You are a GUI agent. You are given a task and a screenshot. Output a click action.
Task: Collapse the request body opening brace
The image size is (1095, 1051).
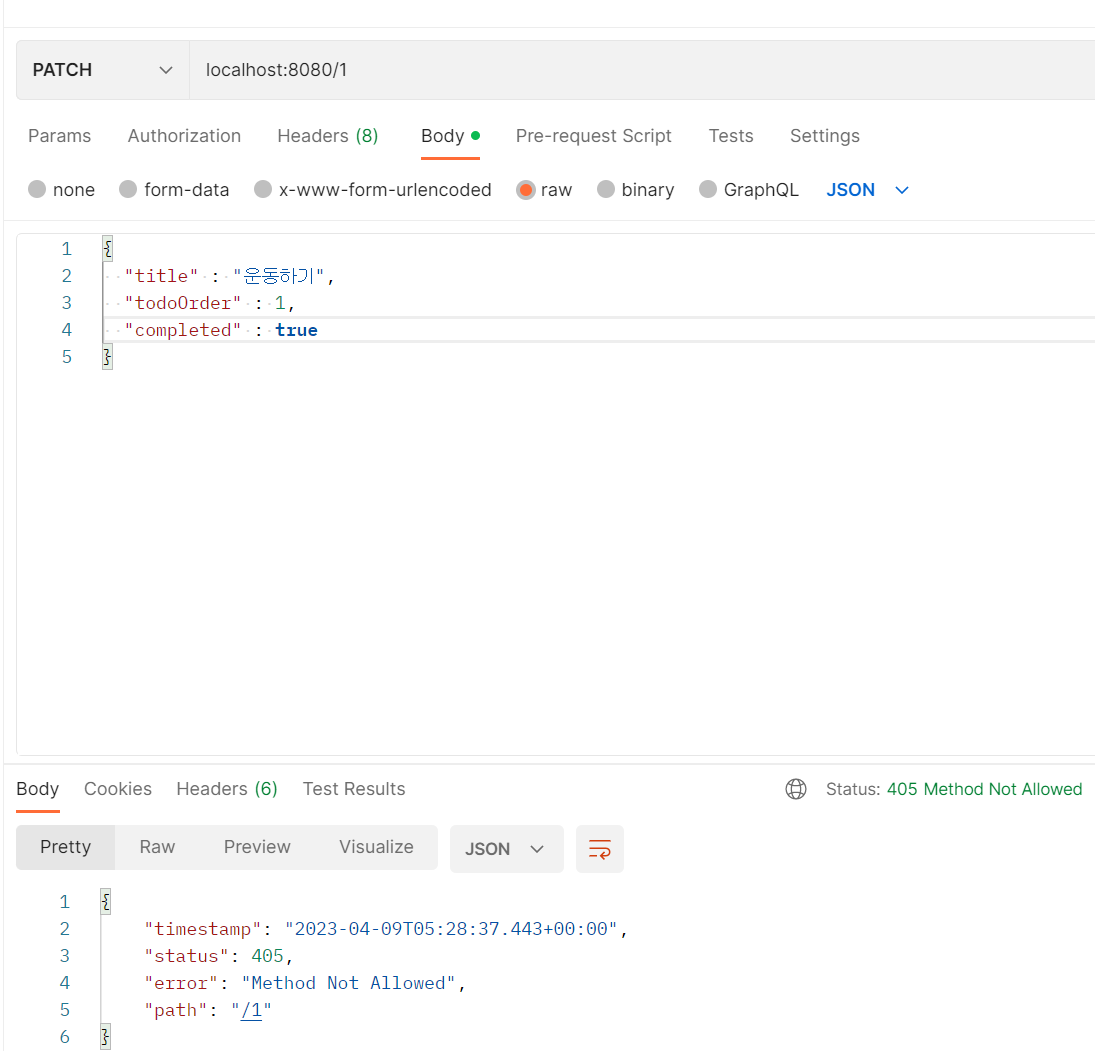pyautogui.click(x=107, y=249)
